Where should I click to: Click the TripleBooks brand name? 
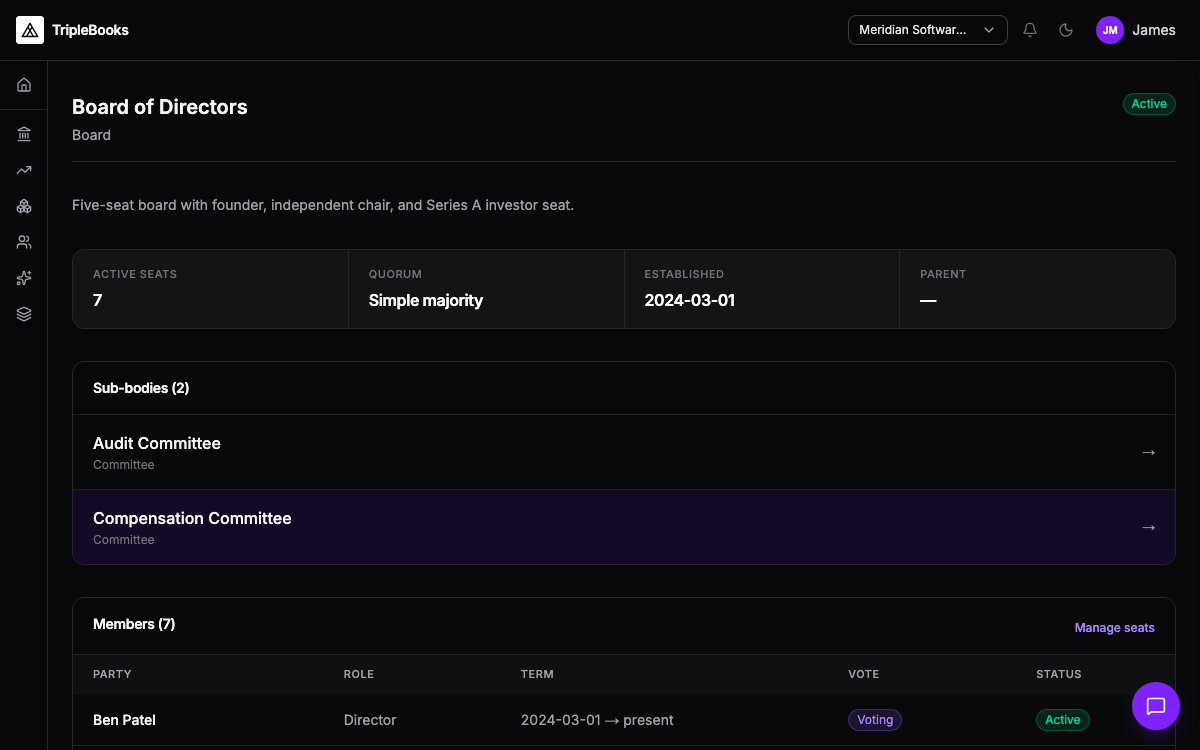click(x=90, y=30)
